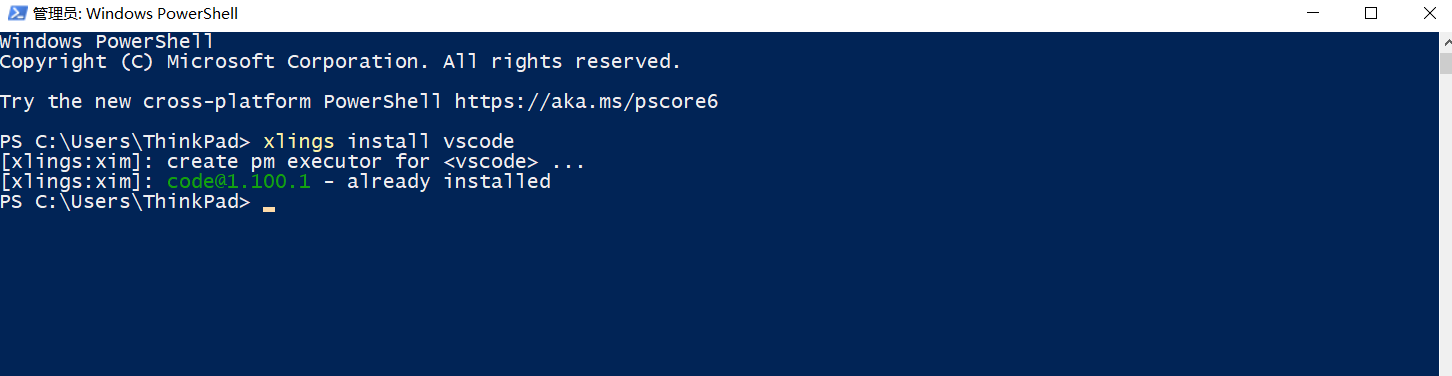This screenshot has height=376, width=1452.
Task: Click the word vscode in the command
Action: coord(478,142)
